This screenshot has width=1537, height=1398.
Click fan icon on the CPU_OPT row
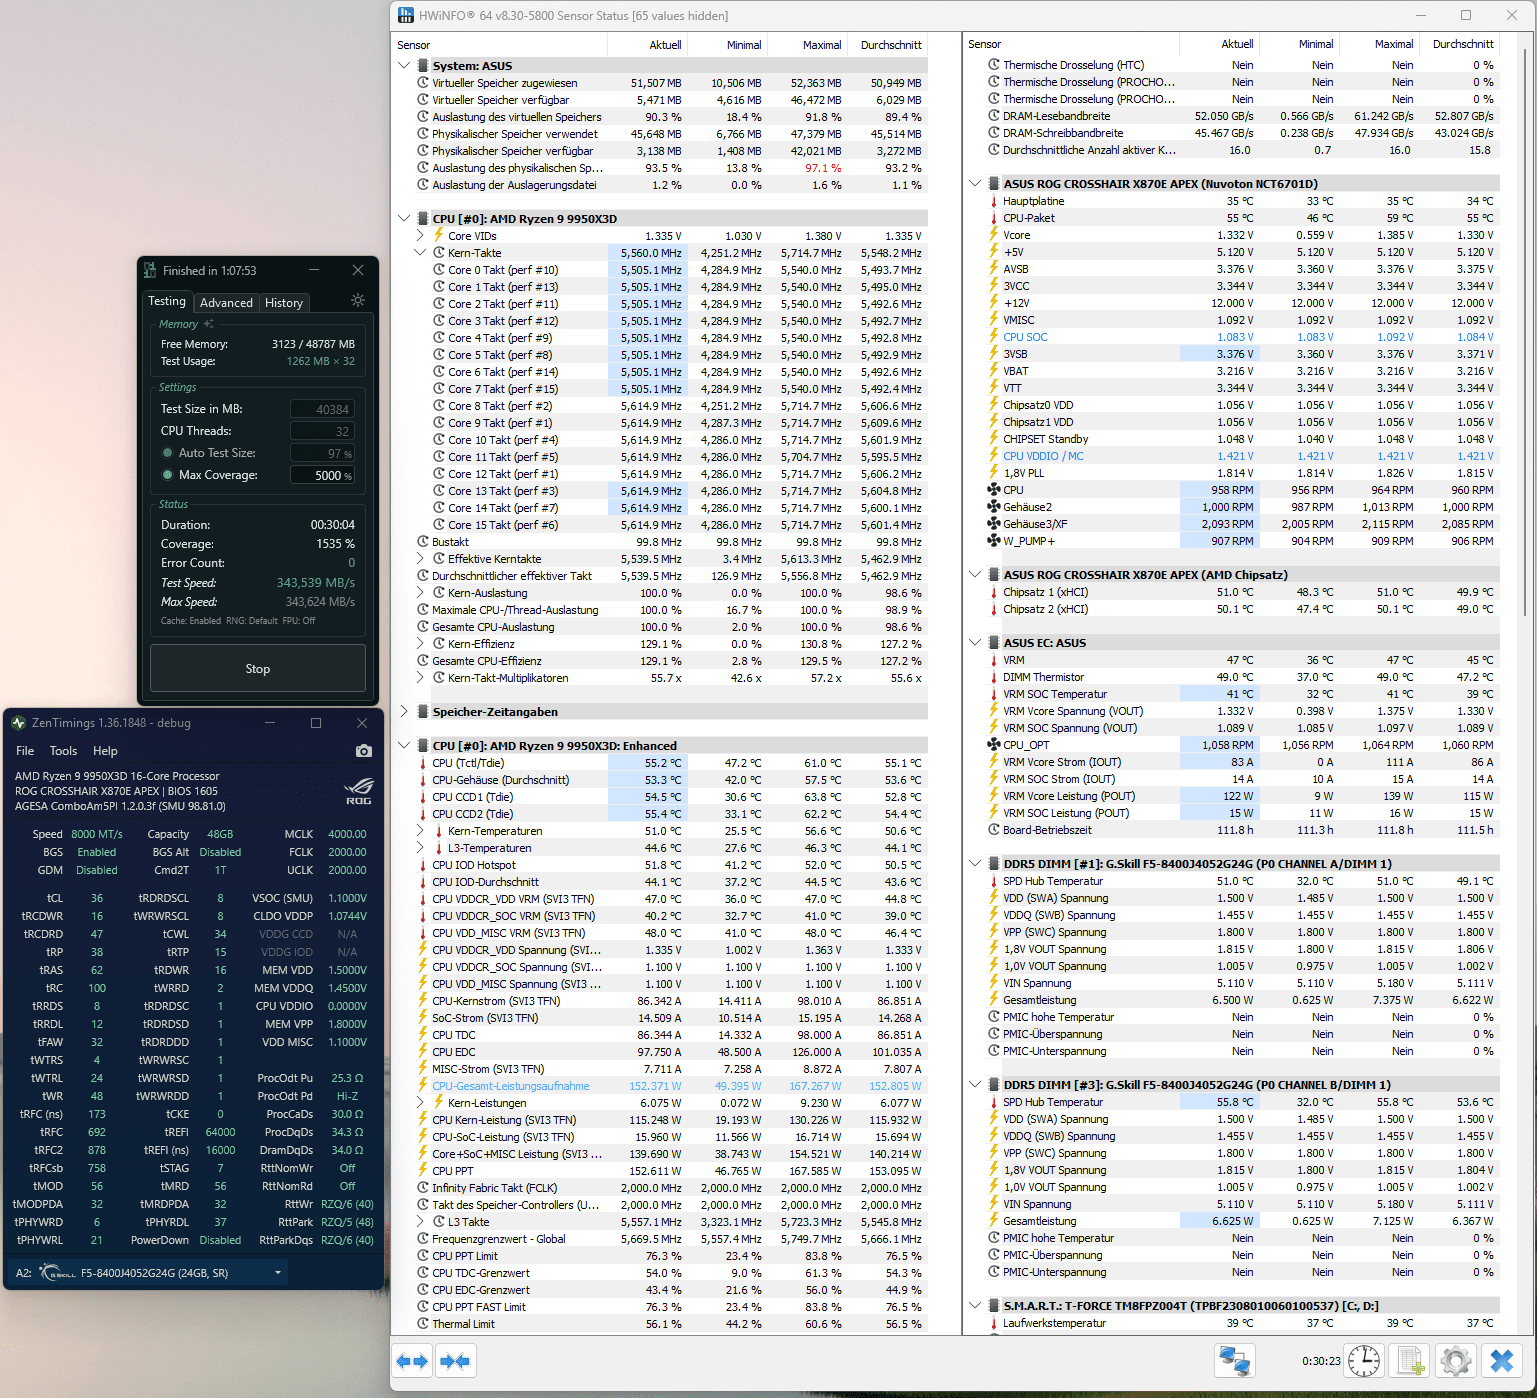point(994,745)
